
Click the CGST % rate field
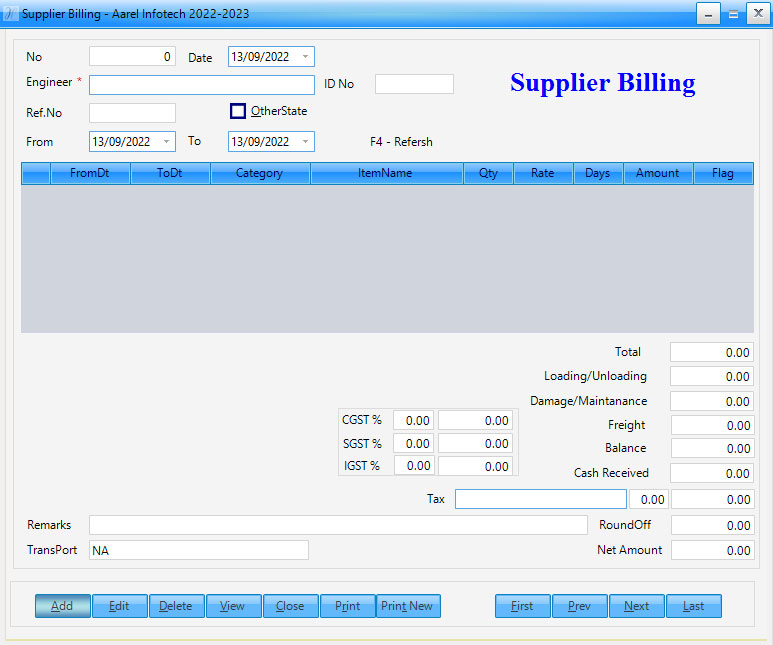coord(414,421)
